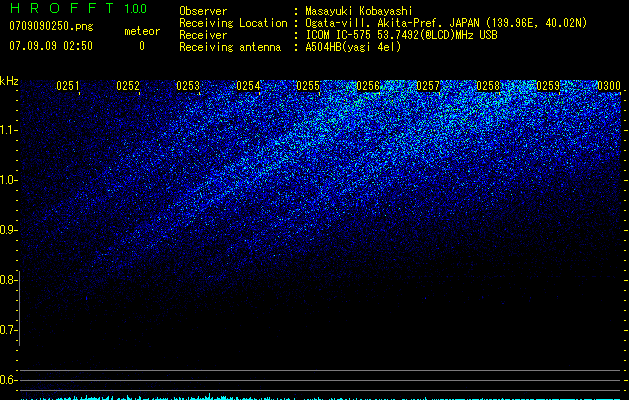
Task: Click the 1.1 frequency axis label
Action: 8,130
